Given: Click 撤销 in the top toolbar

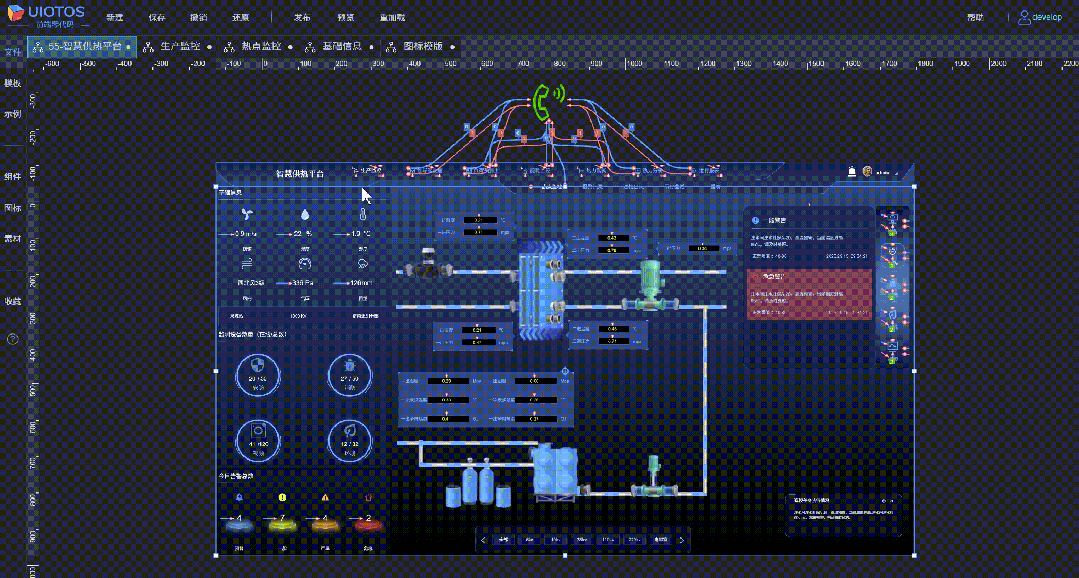Looking at the screenshot, I should 198,18.
